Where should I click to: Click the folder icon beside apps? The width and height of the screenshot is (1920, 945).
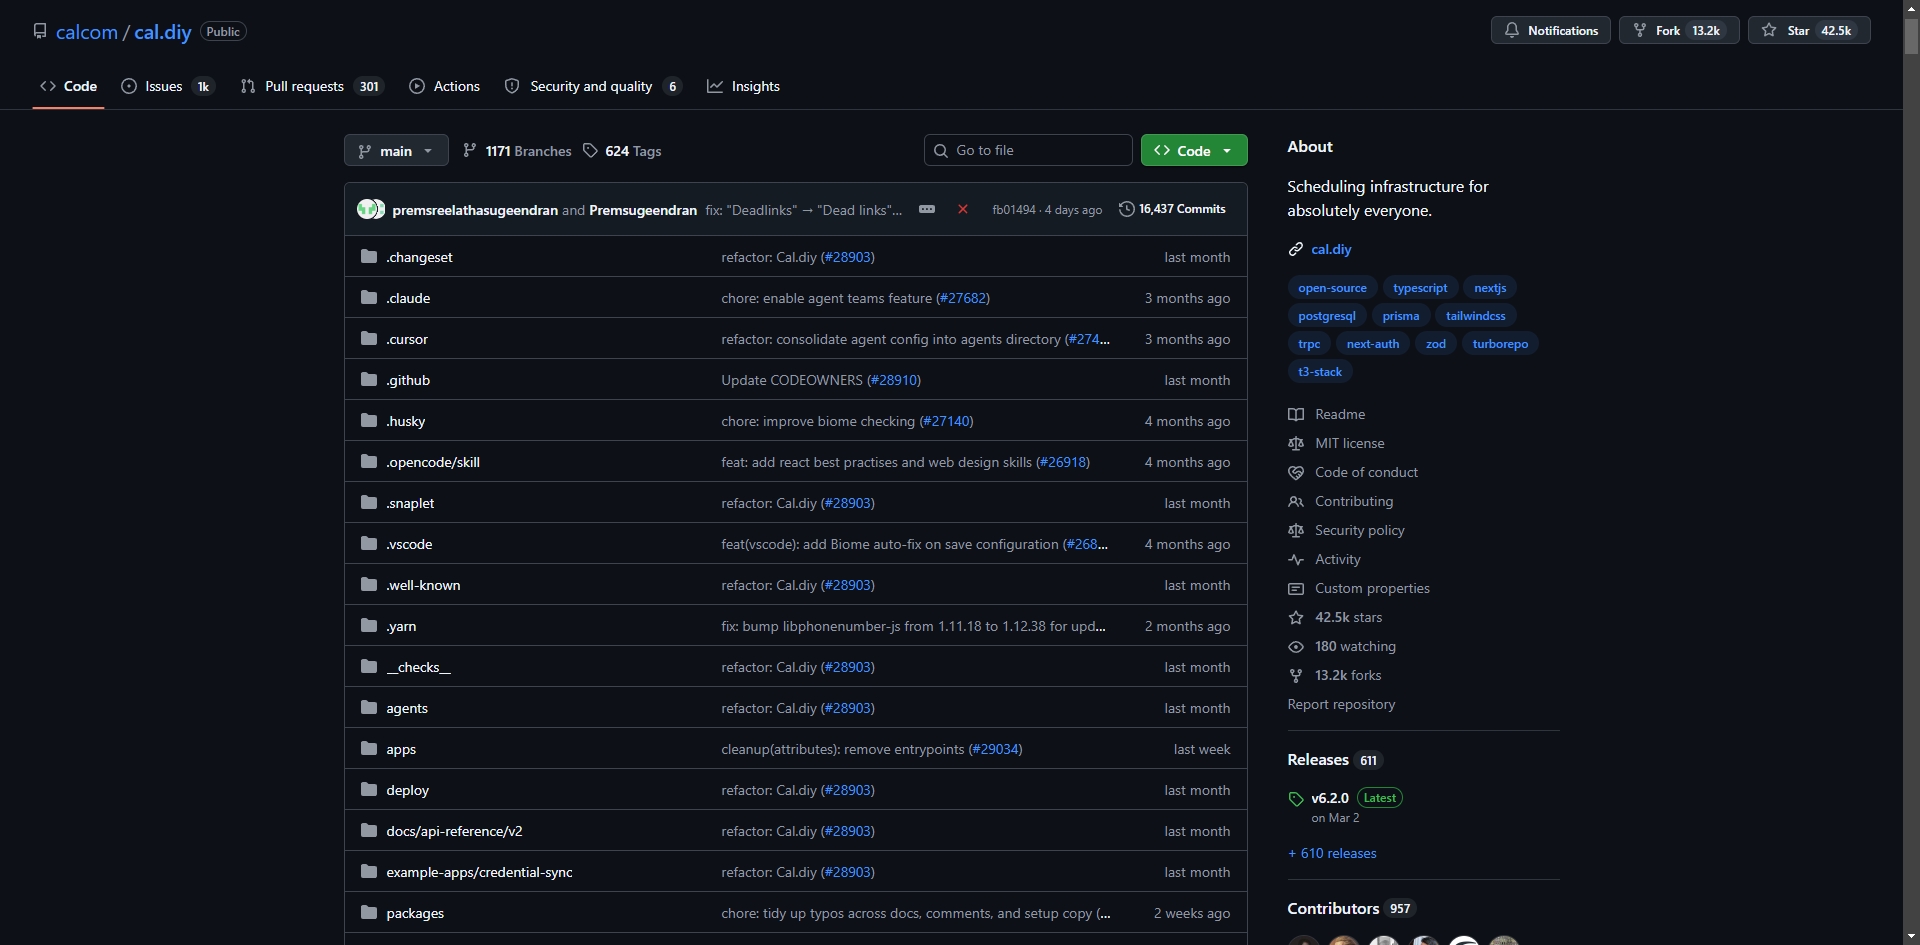(369, 749)
